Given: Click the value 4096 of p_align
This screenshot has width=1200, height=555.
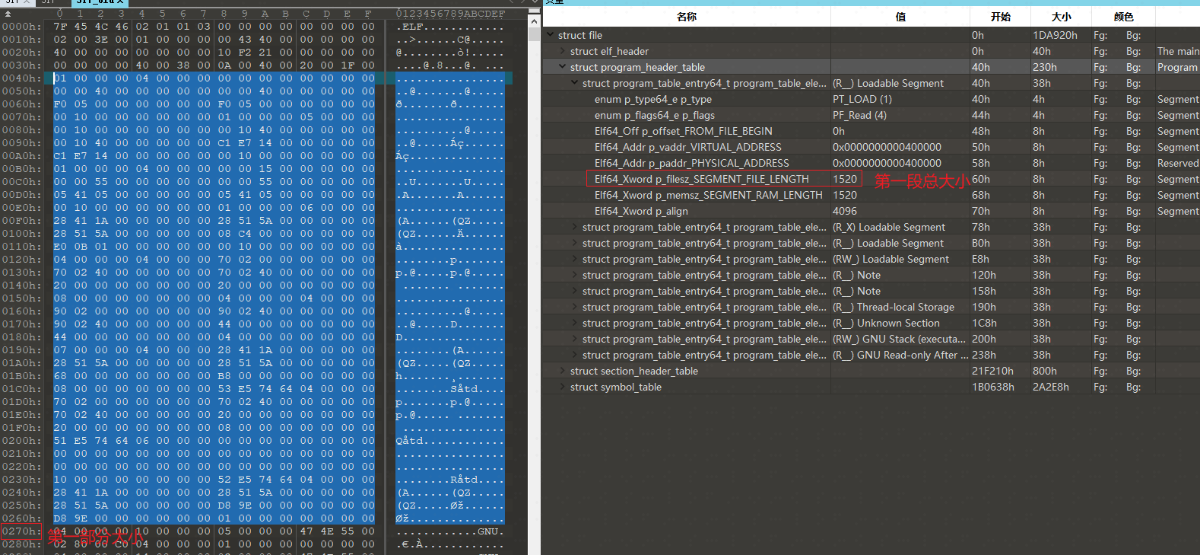Looking at the screenshot, I should pos(844,211).
